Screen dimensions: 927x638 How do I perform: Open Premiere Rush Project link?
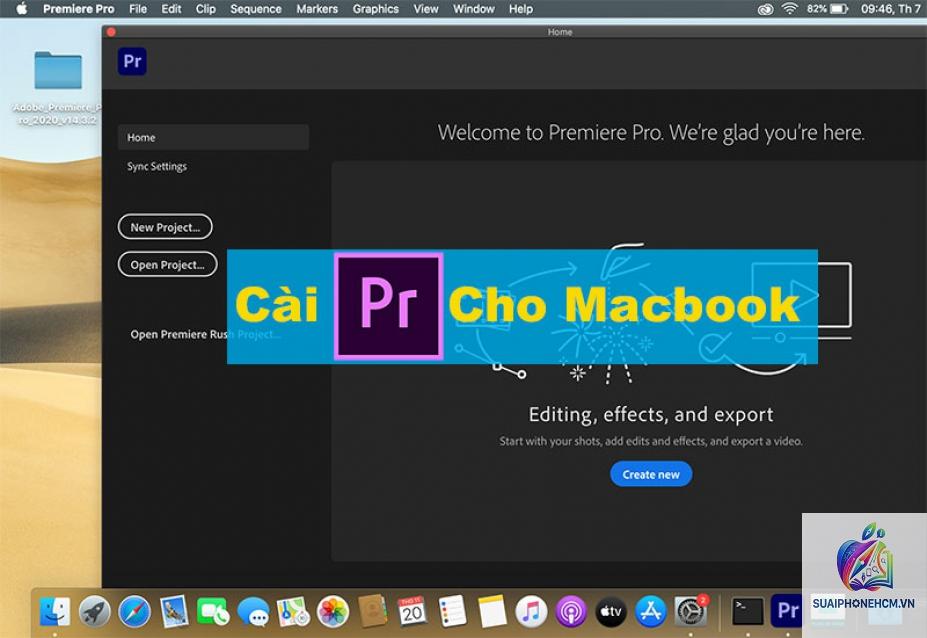(206, 334)
